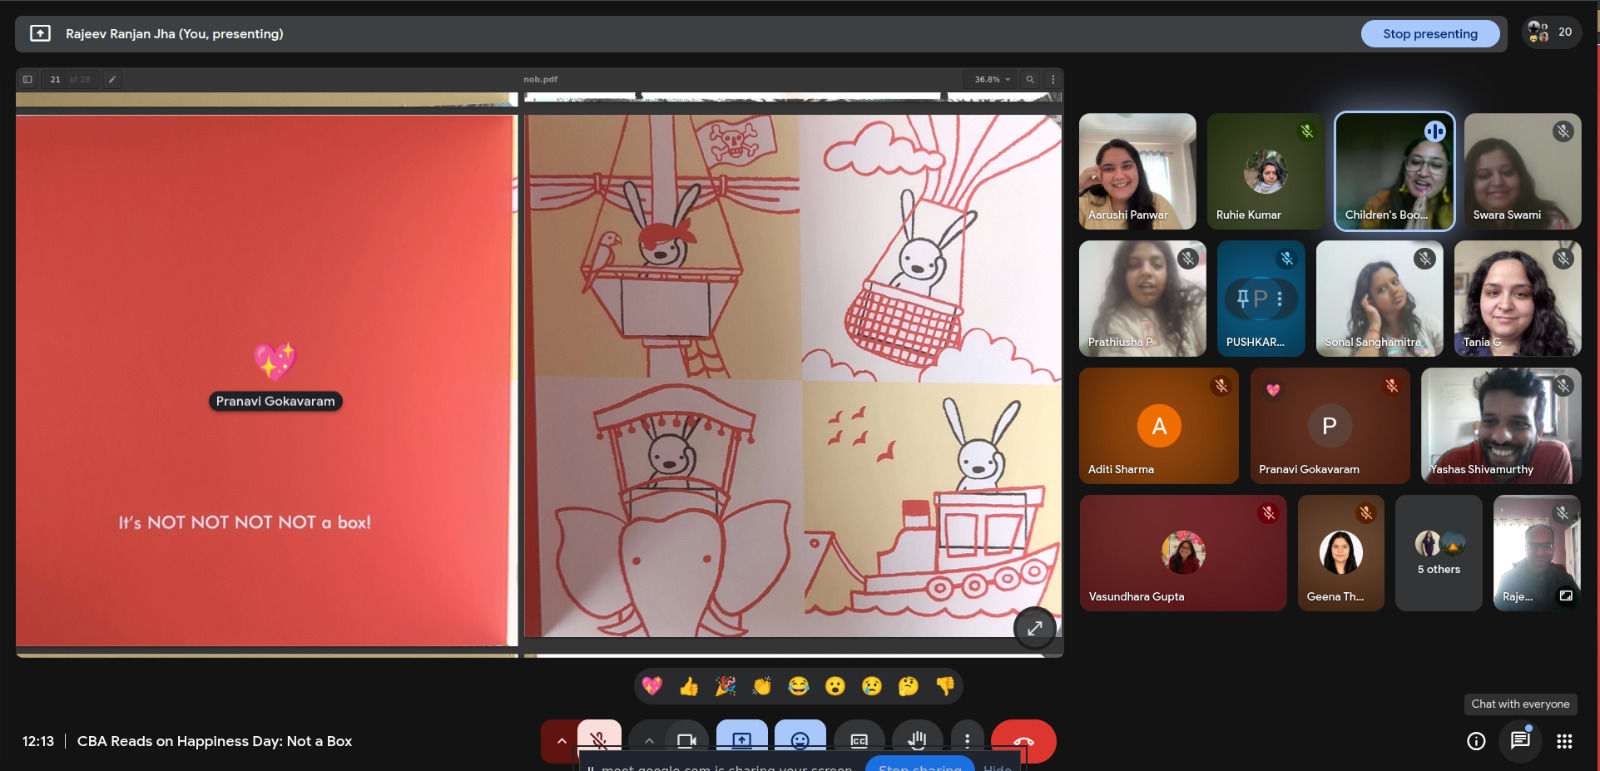Viewport: 1600px width, 771px height.
Task: Click the meeting title CBA Reads on Happiness Day
Action: click(x=214, y=741)
